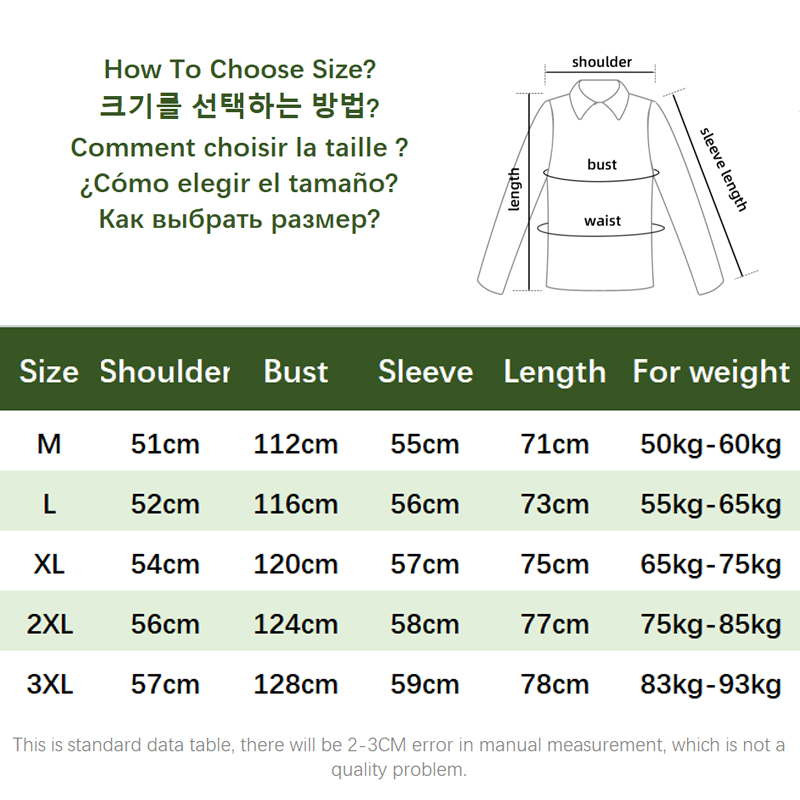Click the French "Comment choisir la taille ?" text
The image size is (800, 800).
point(240,148)
